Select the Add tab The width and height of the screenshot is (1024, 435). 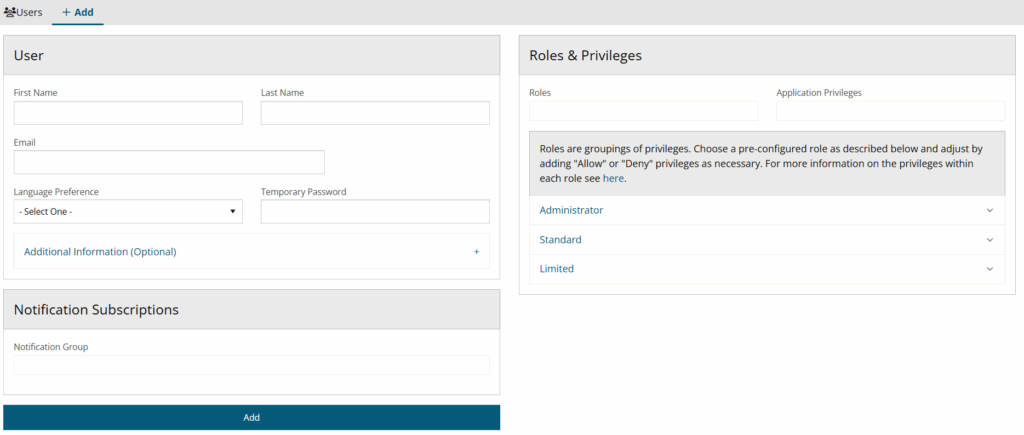[78, 12]
